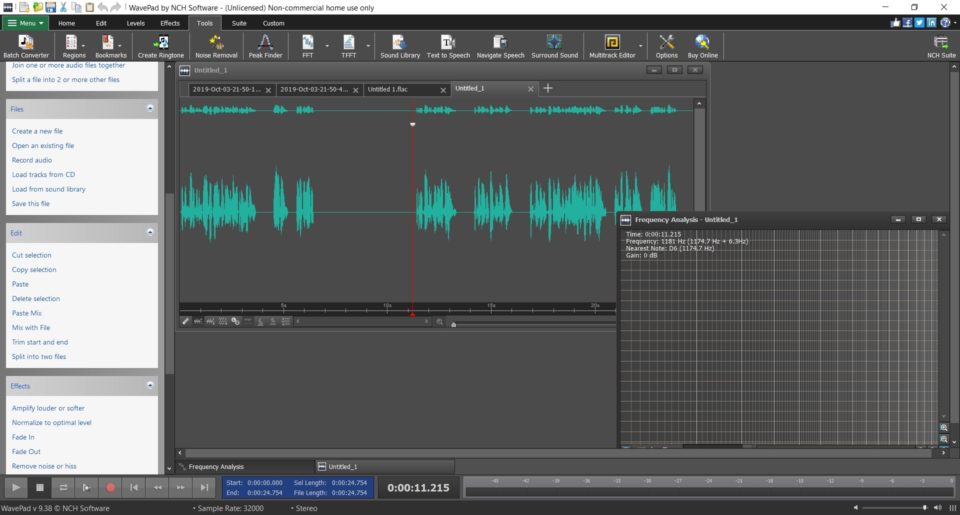
Task: Switch to the Home ribbon tab
Action: tap(67, 23)
